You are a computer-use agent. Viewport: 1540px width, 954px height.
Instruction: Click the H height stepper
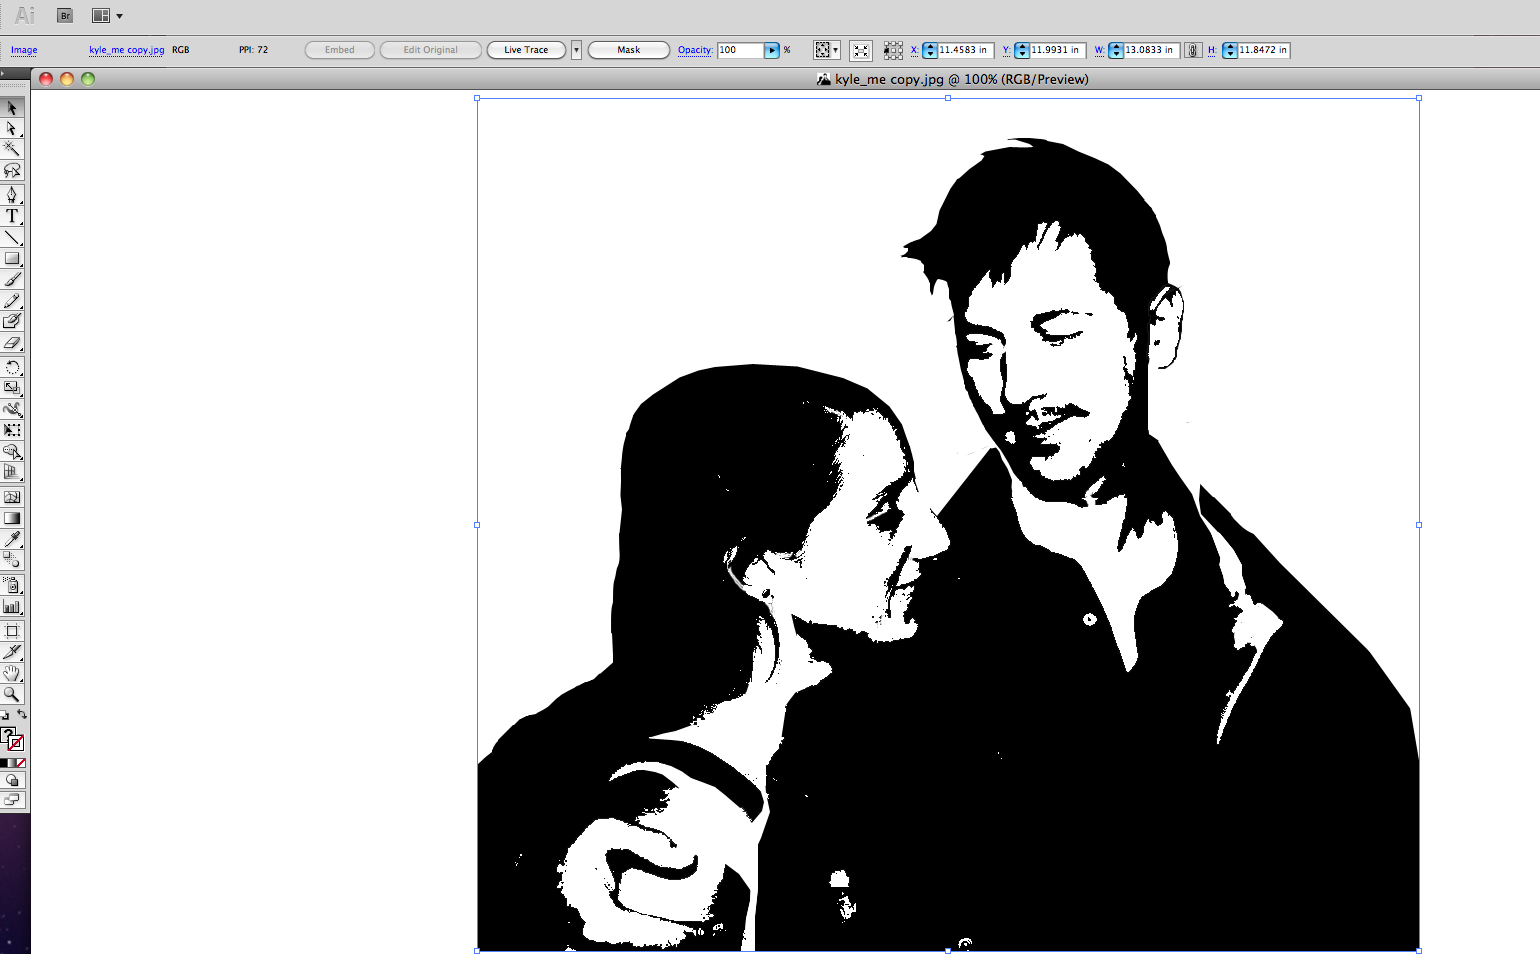click(x=1230, y=50)
